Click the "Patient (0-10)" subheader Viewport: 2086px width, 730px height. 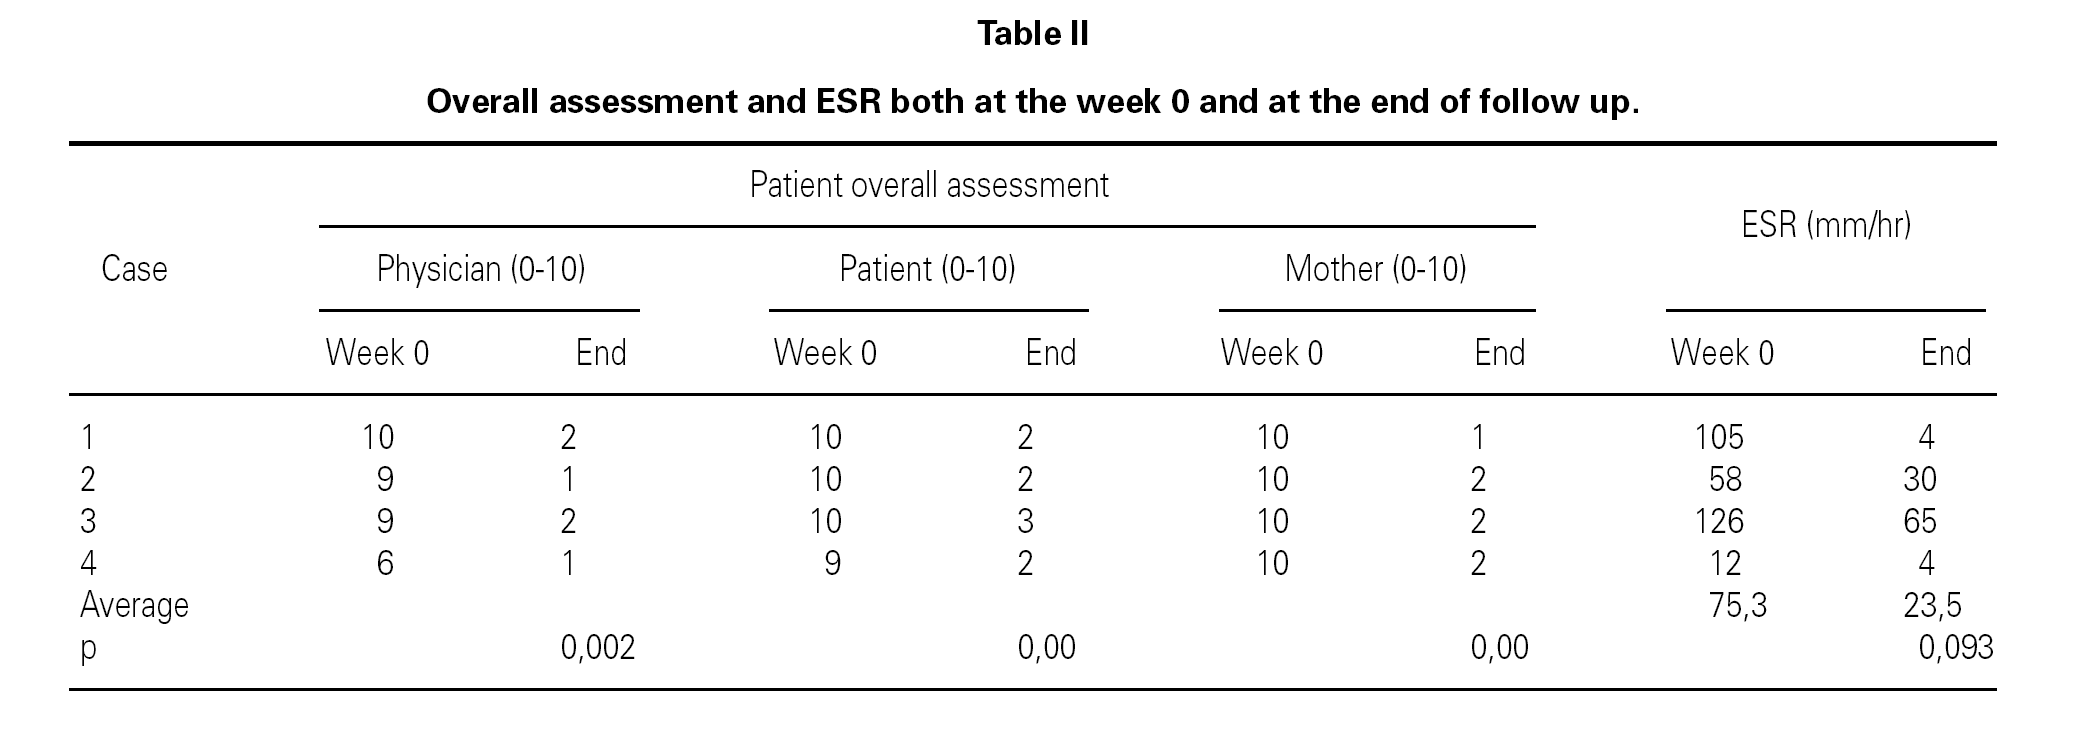[927, 270]
